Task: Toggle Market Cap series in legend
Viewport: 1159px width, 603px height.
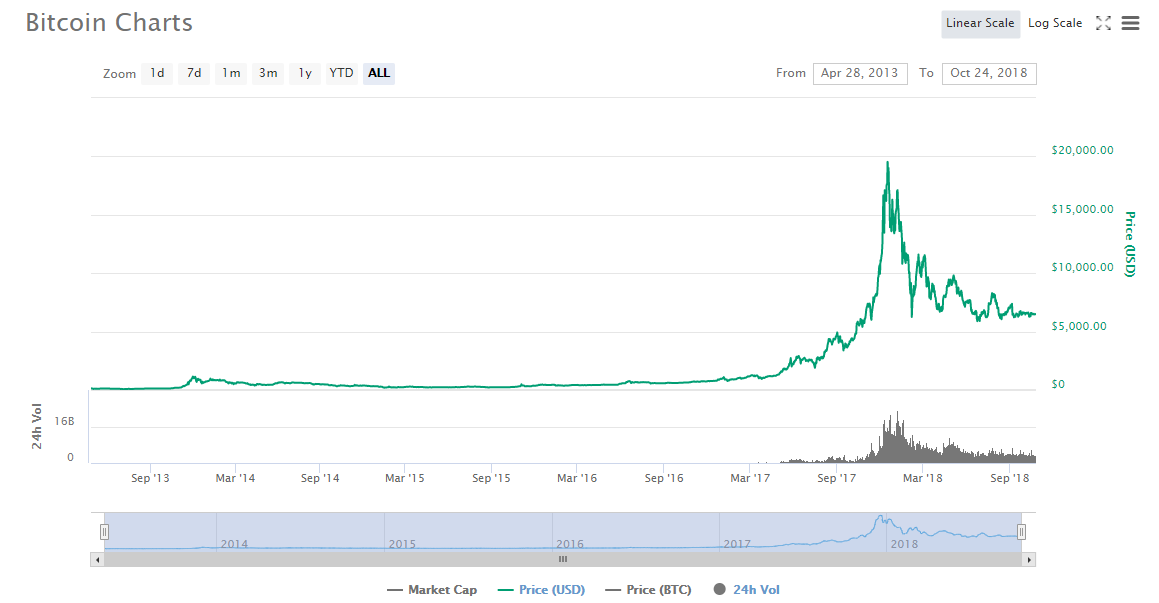Action: [x=432, y=590]
